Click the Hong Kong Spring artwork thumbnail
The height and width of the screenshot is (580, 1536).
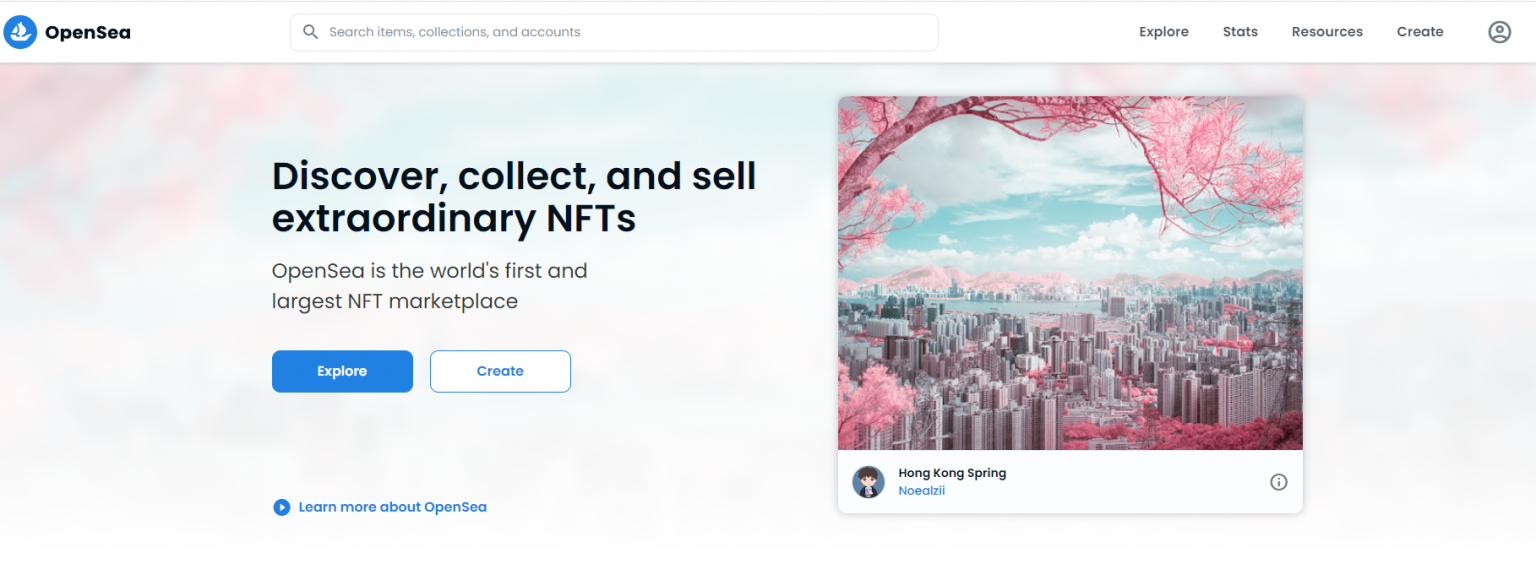click(x=1070, y=272)
